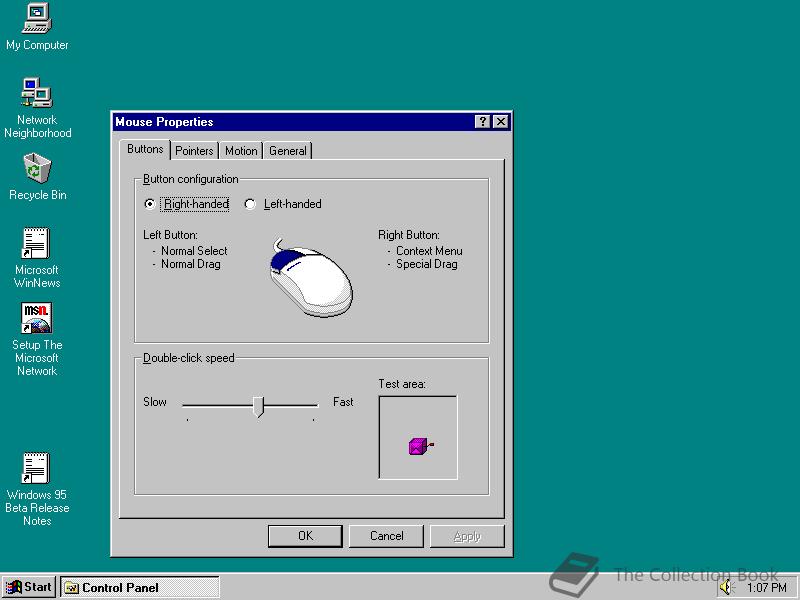Choose the Right-handed radio button
This screenshot has width=800, height=600.
(149, 204)
